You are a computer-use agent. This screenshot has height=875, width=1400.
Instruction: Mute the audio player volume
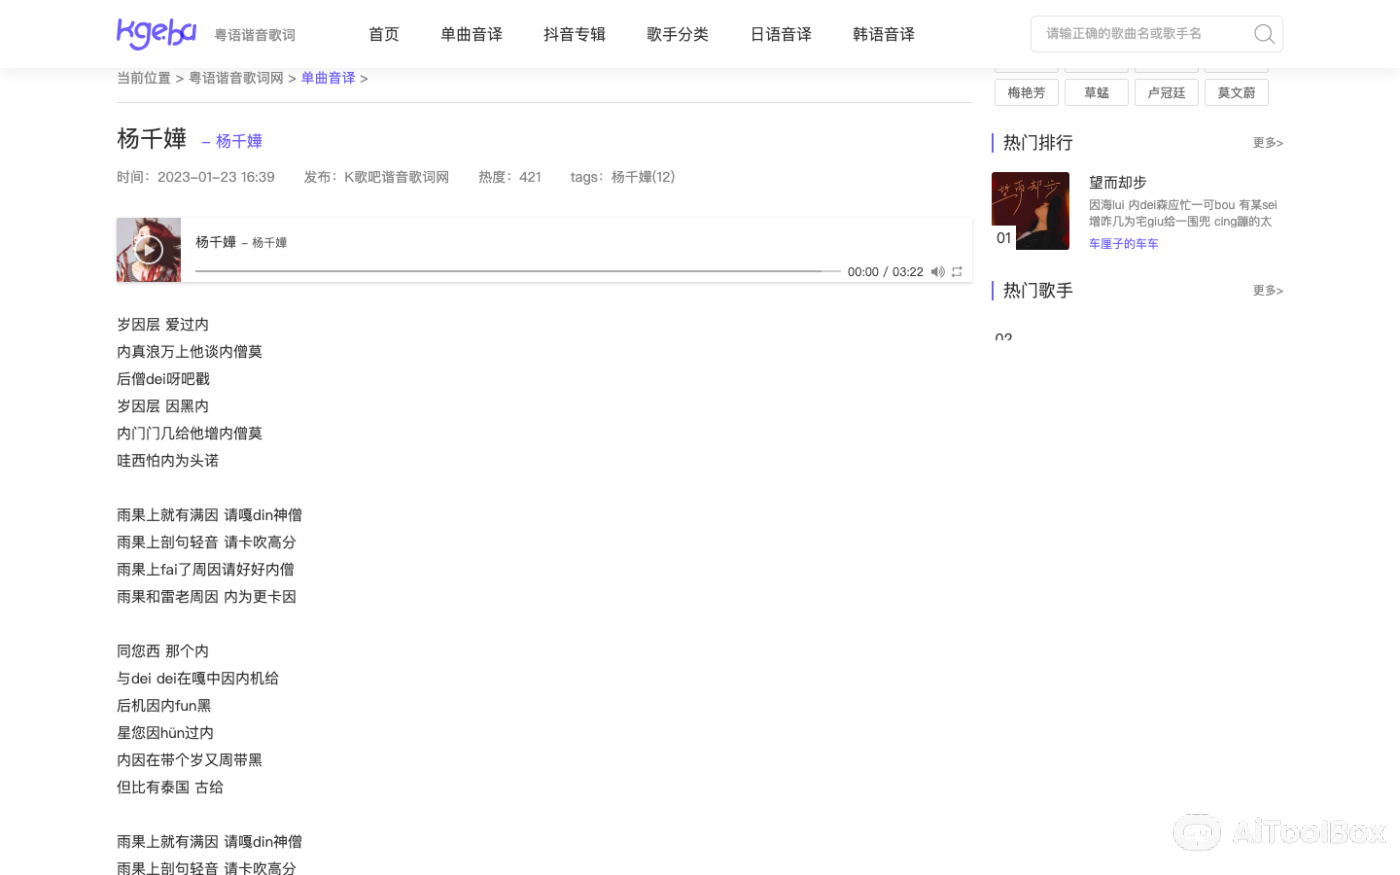click(937, 272)
